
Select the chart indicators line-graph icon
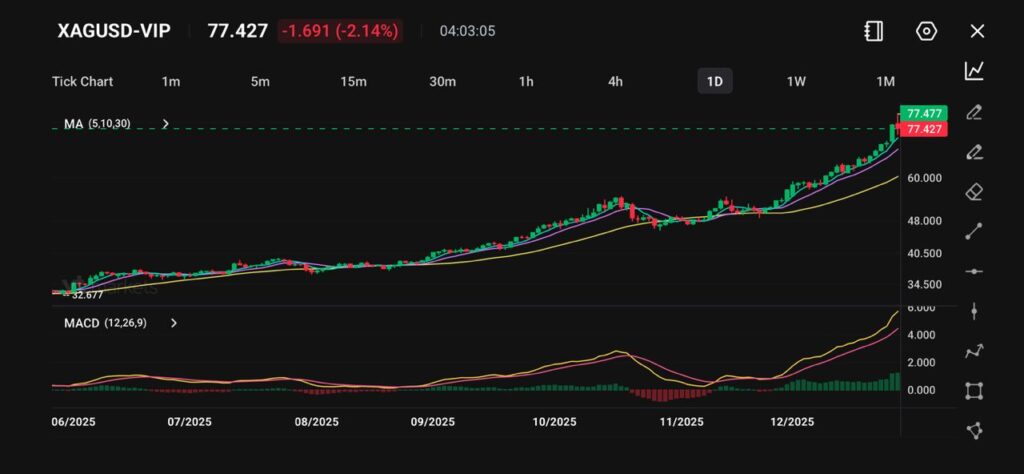(x=974, y=71)
